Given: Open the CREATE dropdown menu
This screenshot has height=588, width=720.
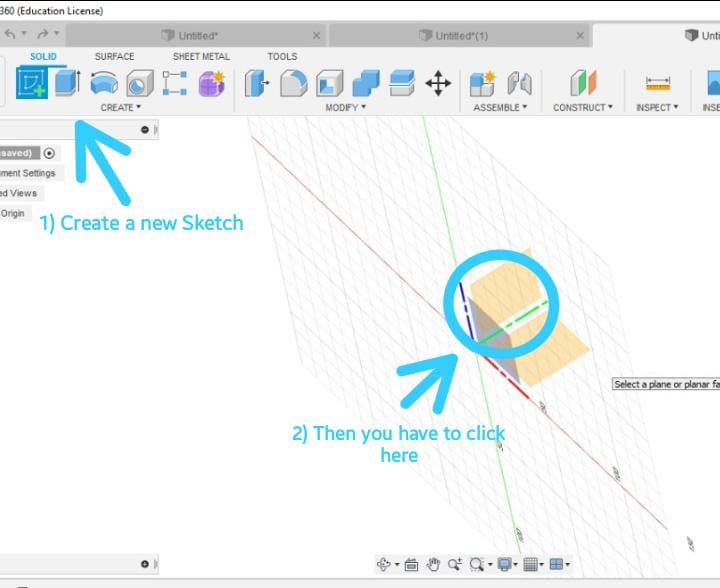Looking at the screenshot, I should pos(121,107).
